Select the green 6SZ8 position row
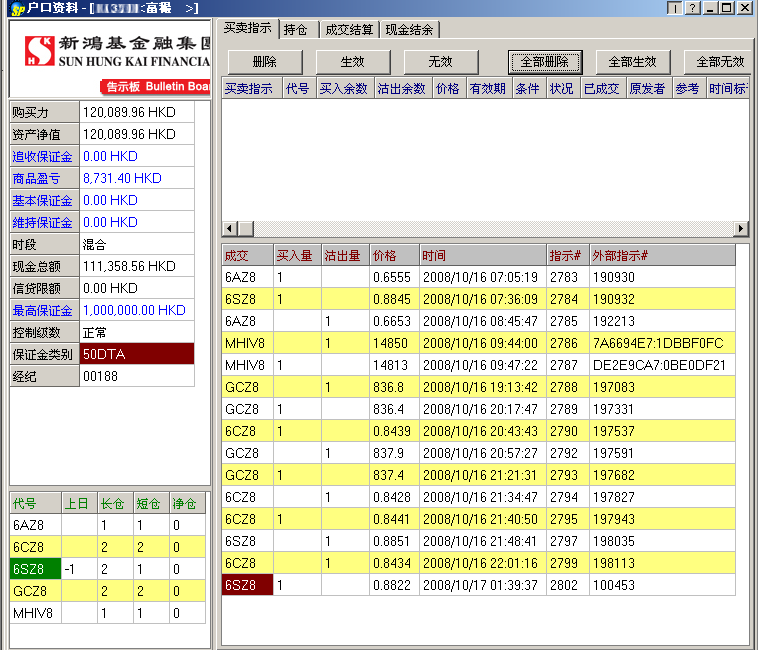 [107, 569]
